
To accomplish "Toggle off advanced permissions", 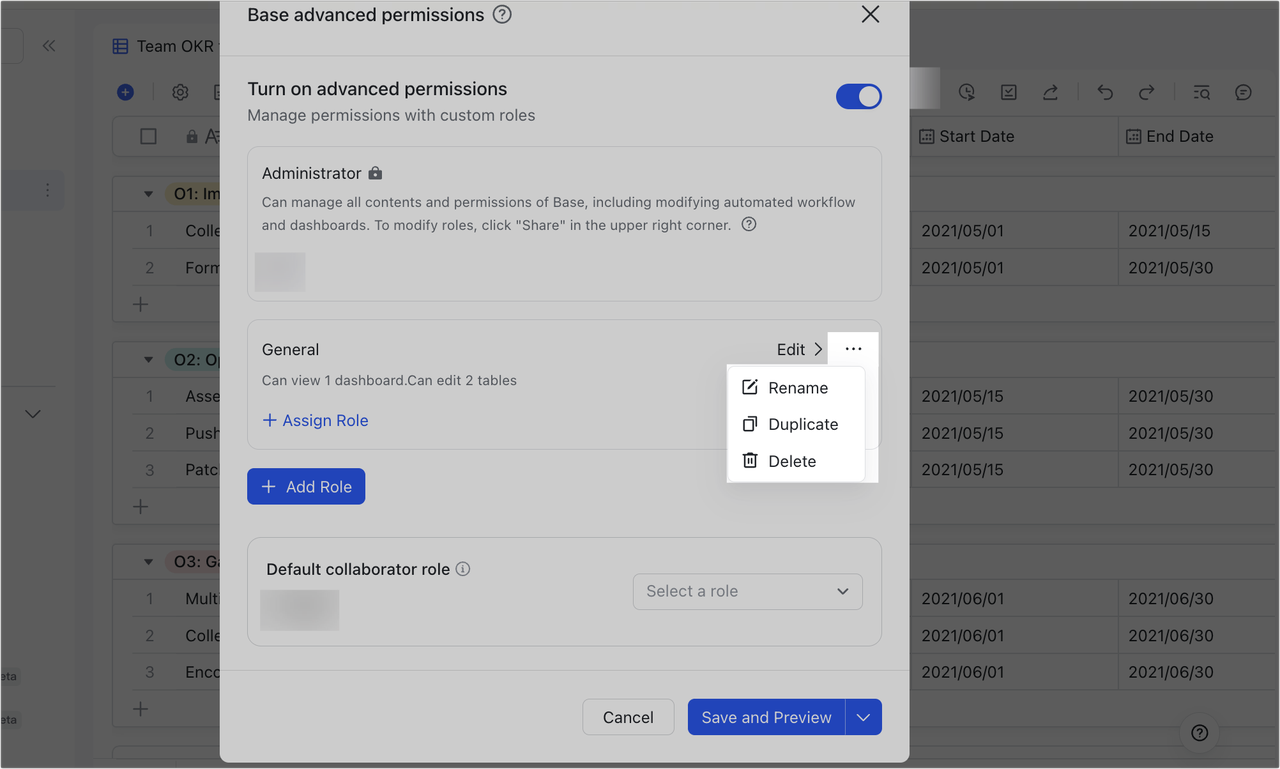I will 858,96.
